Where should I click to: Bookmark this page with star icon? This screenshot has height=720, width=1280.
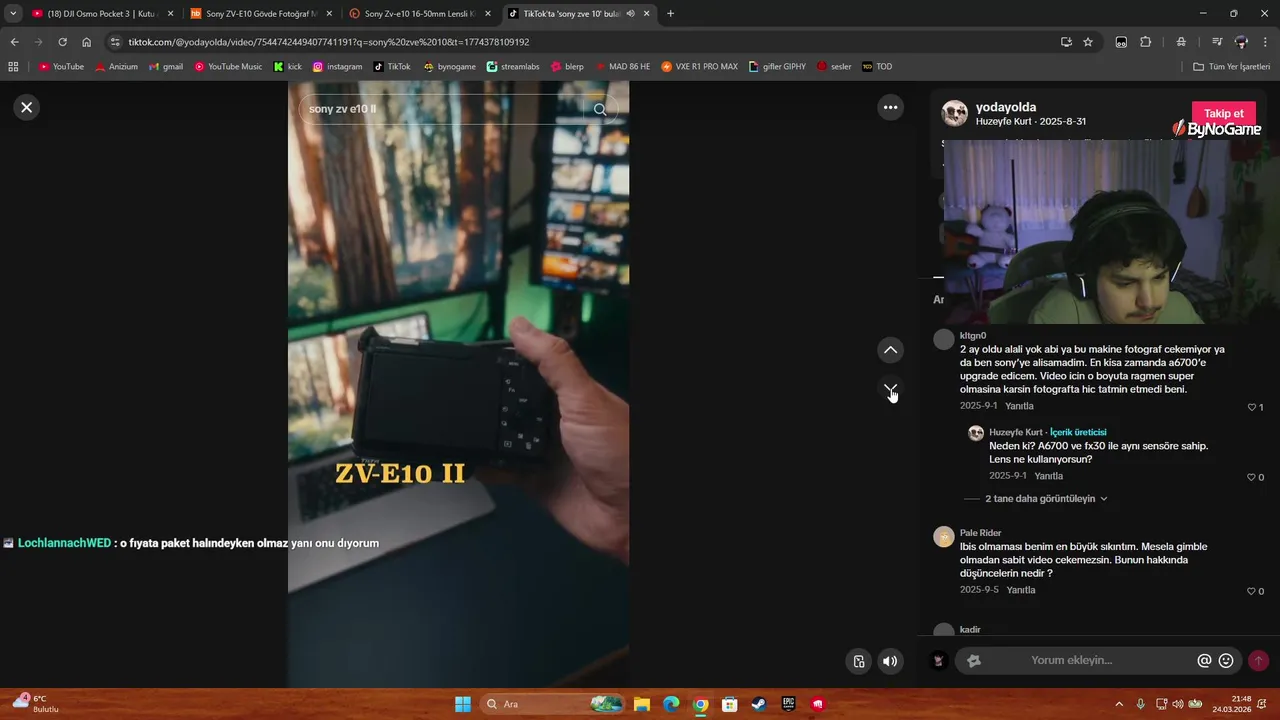coord(1088,42)
